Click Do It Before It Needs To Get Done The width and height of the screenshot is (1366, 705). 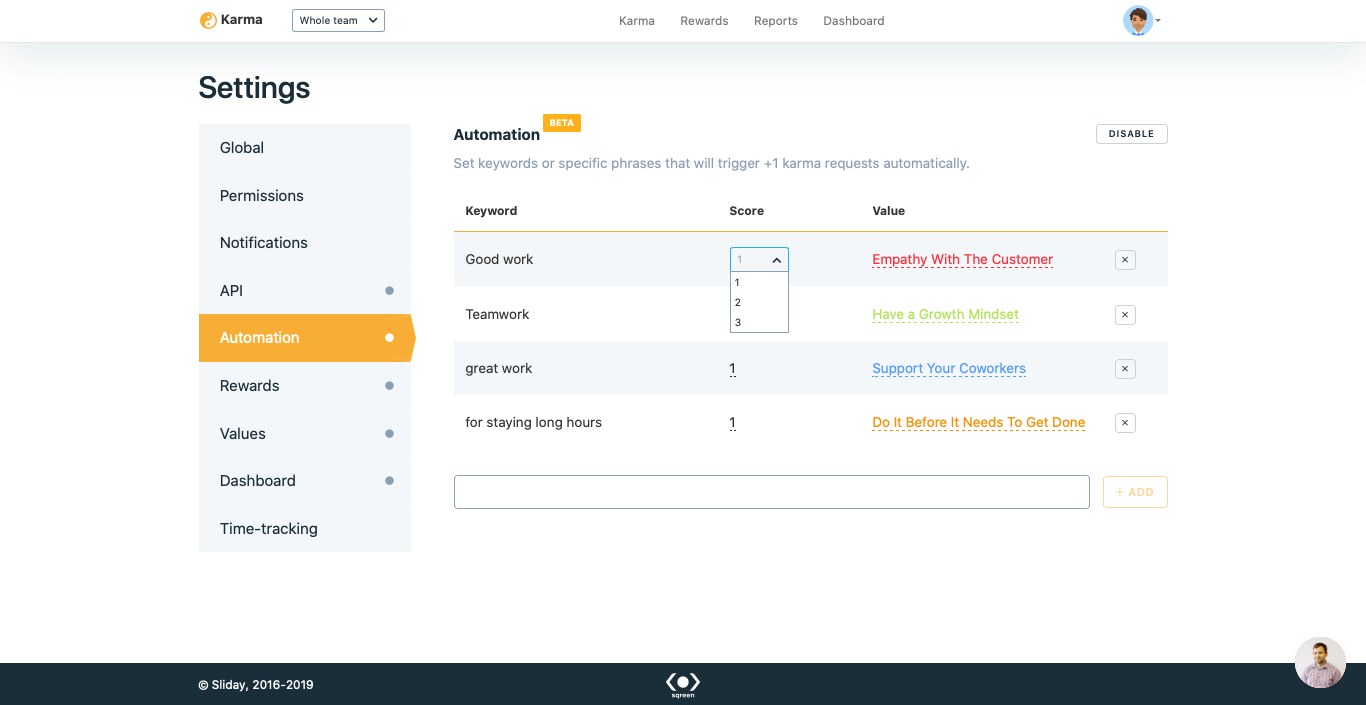[978, 423]
